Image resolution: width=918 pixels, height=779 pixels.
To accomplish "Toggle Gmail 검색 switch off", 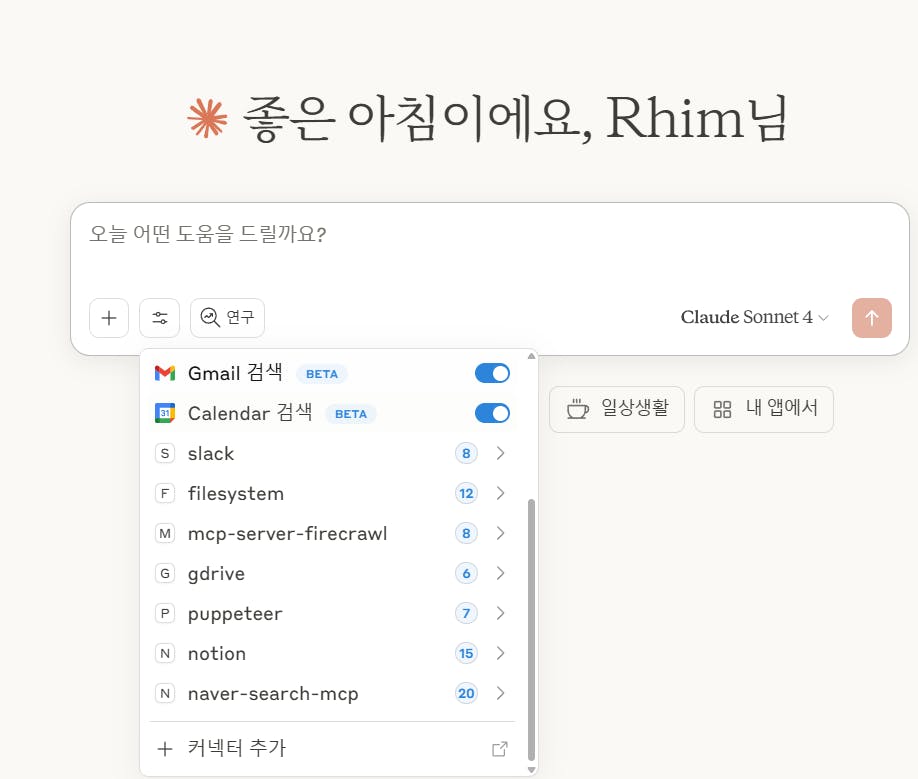I will point(492,373).
